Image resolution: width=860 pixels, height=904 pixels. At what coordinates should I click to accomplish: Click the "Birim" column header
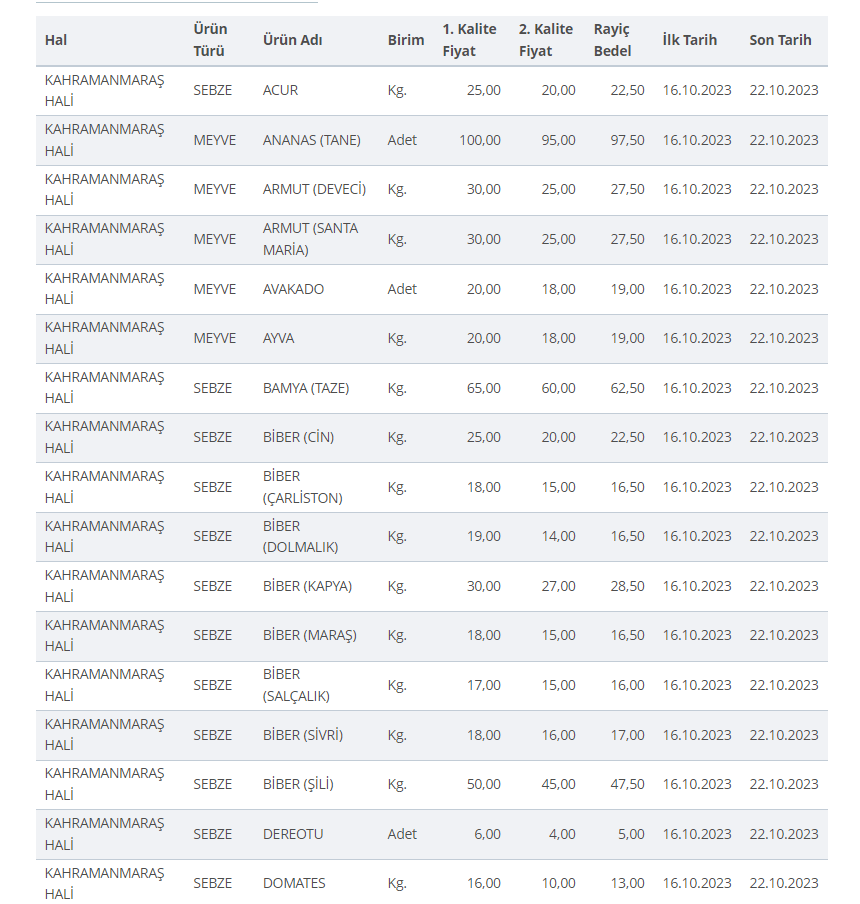point(406,41)
